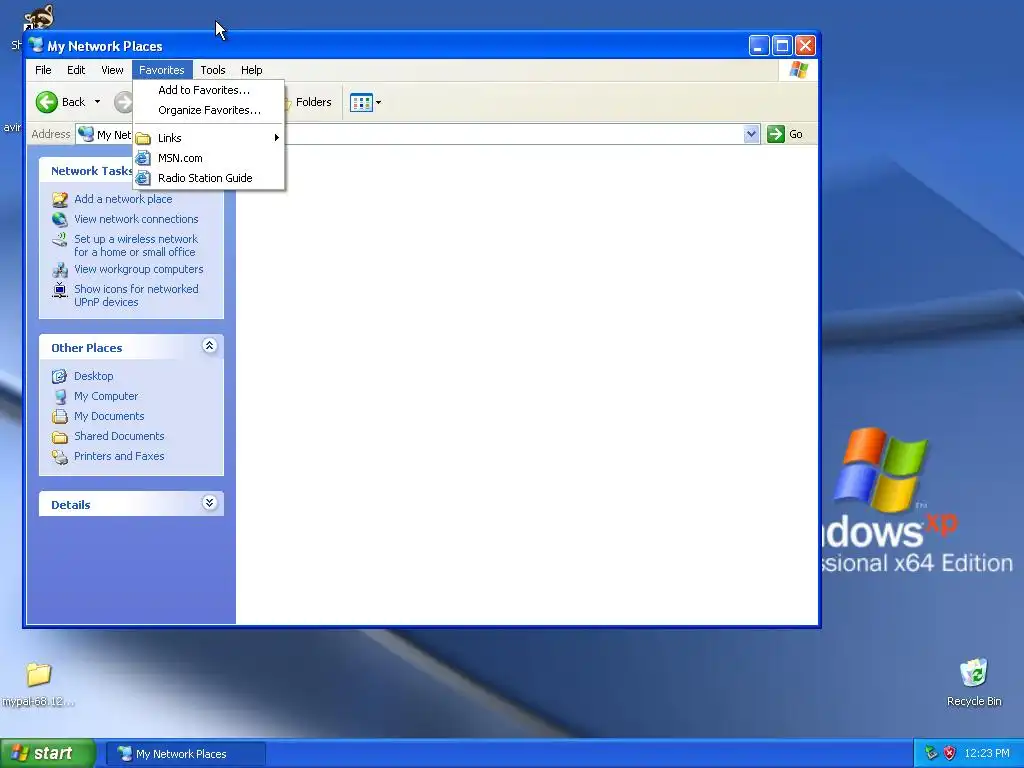Click the Printers and Faxes icon

[x=60, y=457]
